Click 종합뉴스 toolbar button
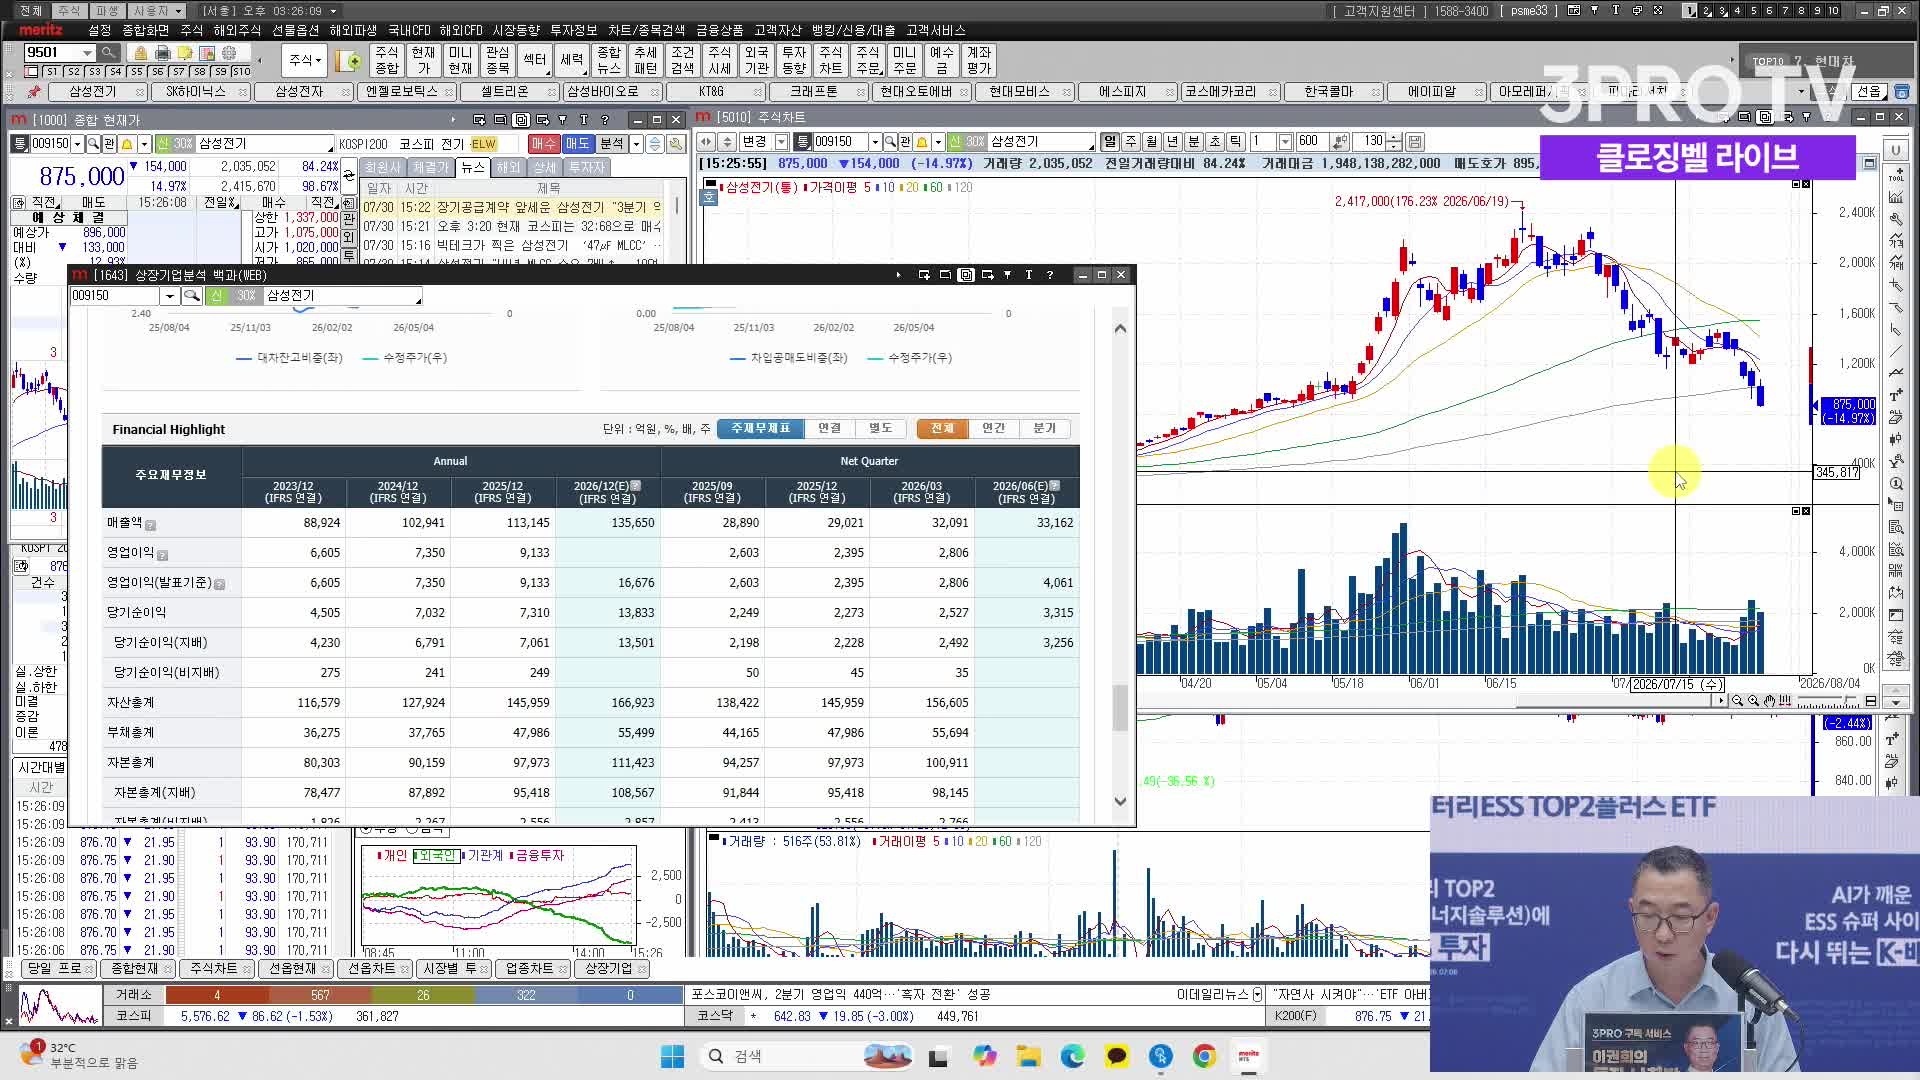 (608, 60)
